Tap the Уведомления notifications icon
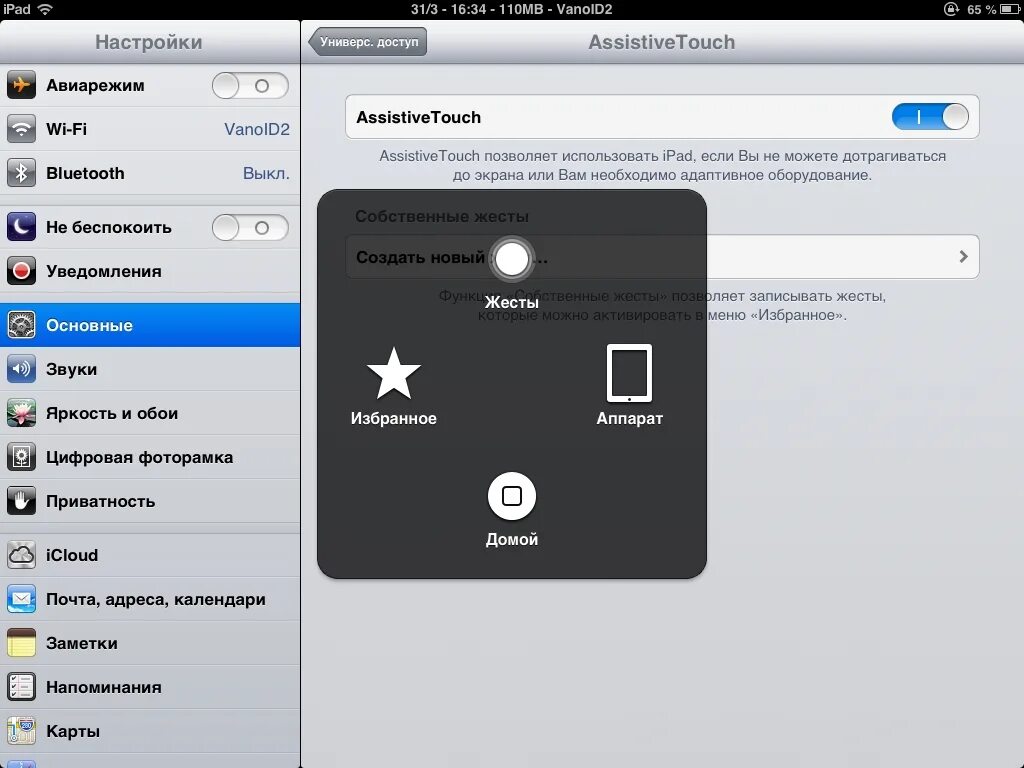 tap(21, 271)
